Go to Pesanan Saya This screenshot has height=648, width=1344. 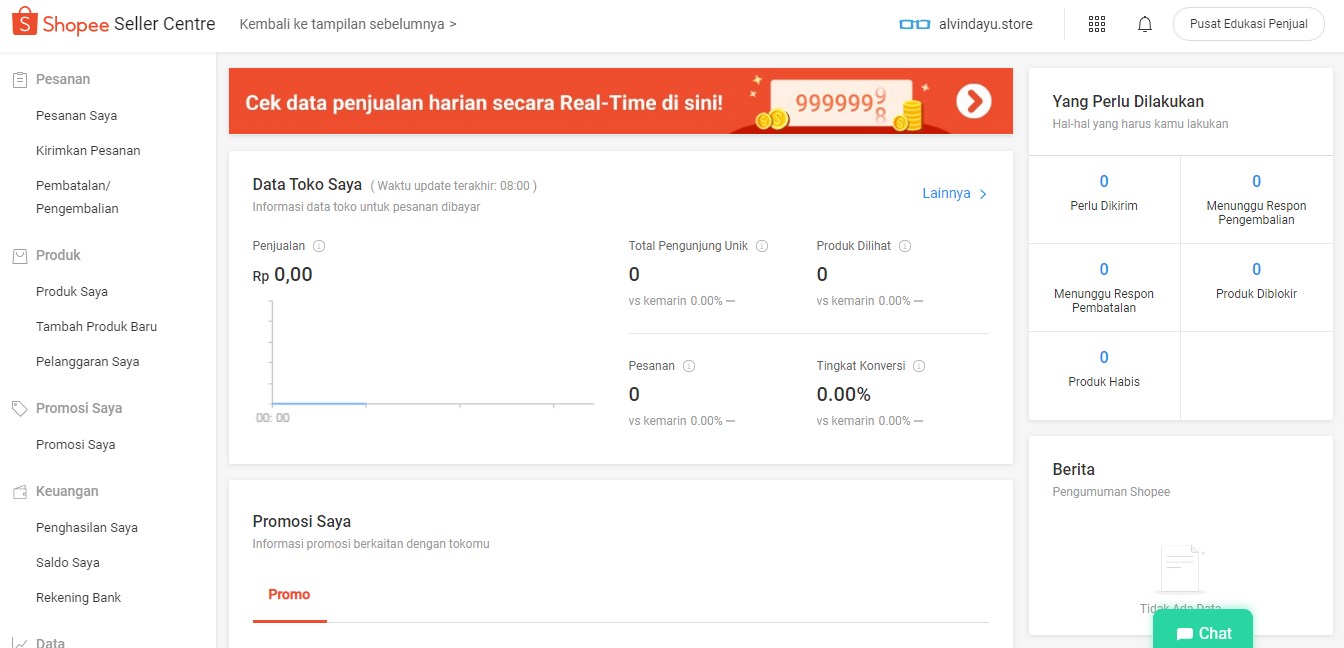point(76,116)
